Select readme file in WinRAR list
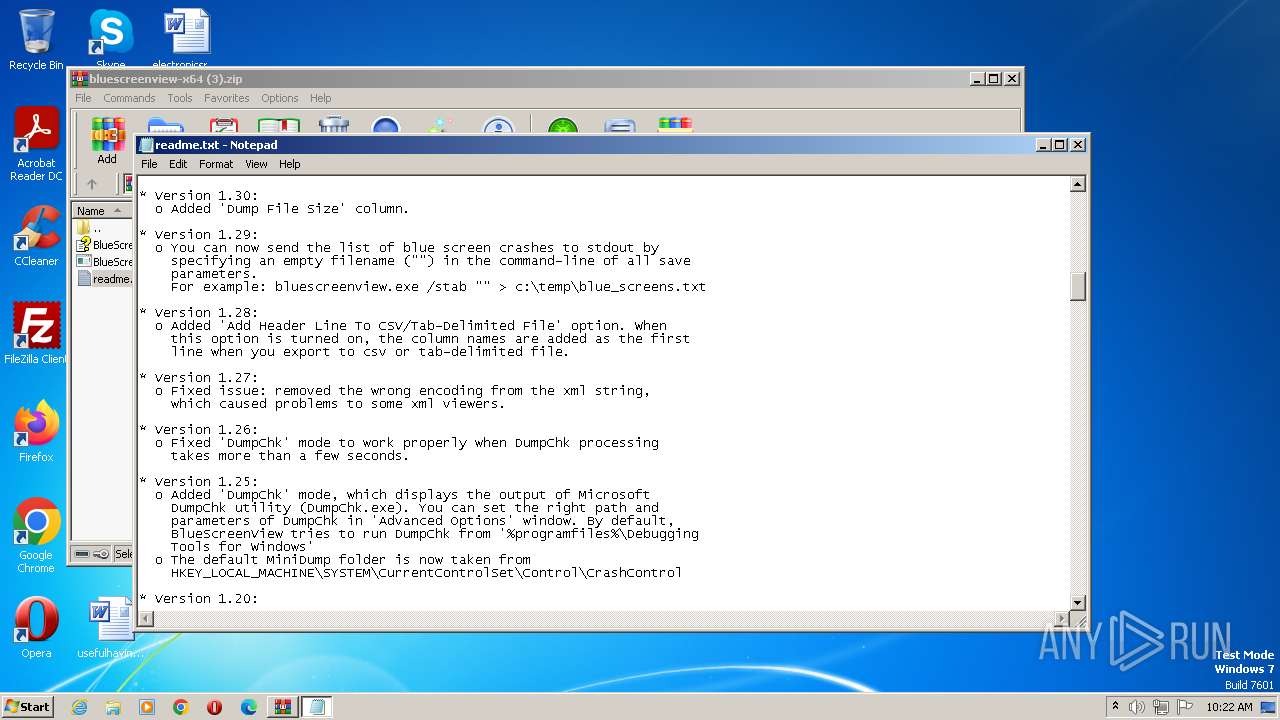The height and width of the screenshot is (720, 1280). click(104, 279)
